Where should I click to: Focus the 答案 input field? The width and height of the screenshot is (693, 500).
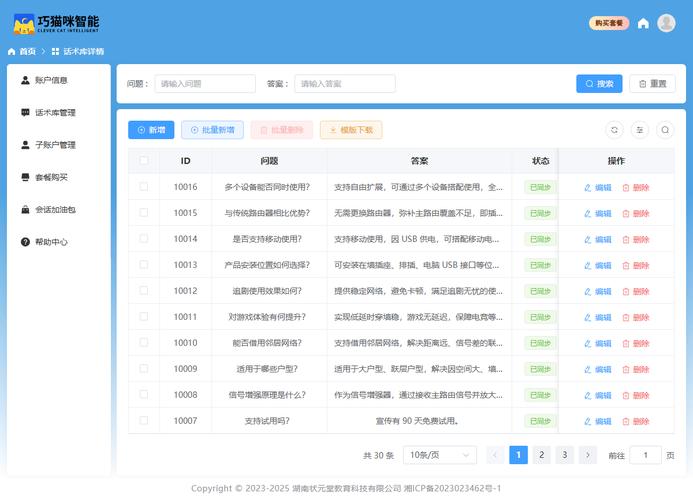tap(345, 84)
